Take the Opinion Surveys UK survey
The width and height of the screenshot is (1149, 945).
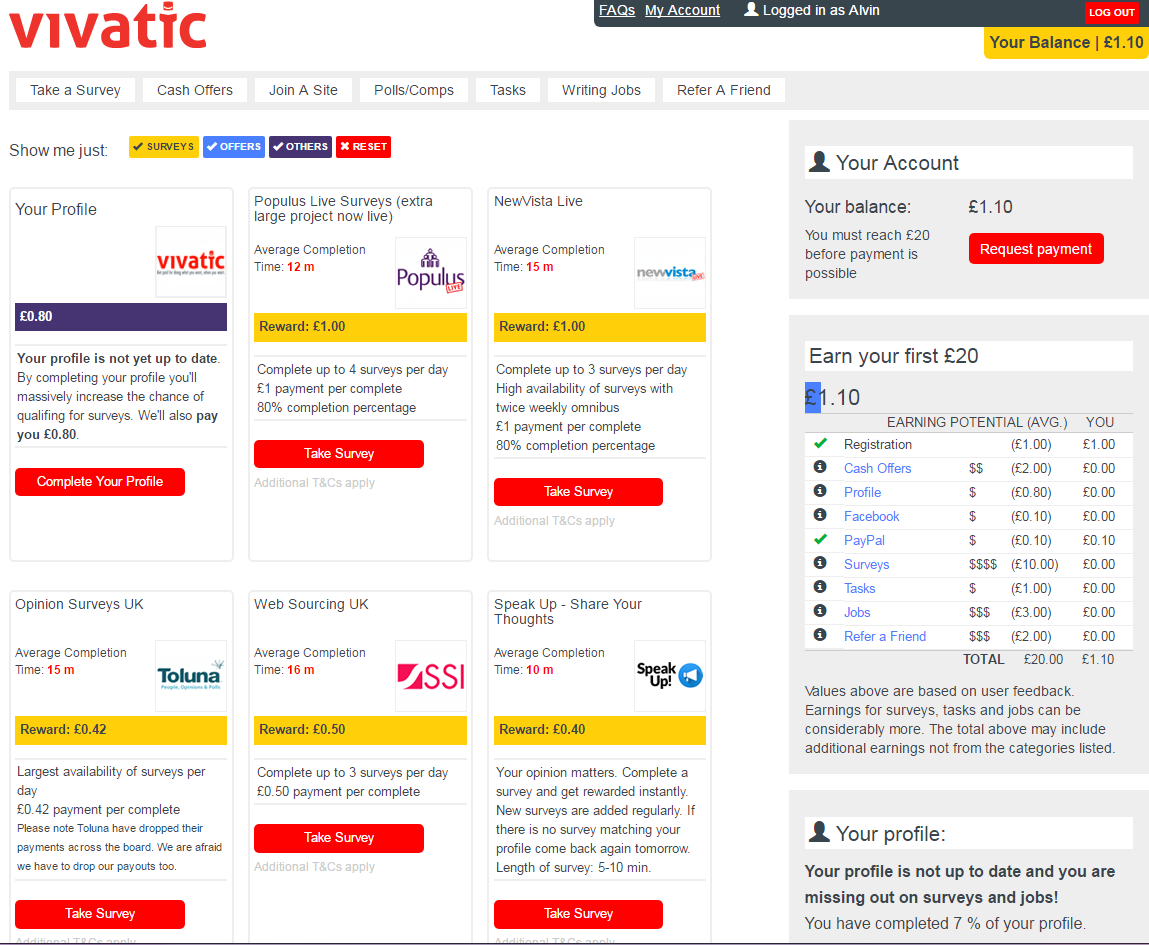[x=100, y=914]
